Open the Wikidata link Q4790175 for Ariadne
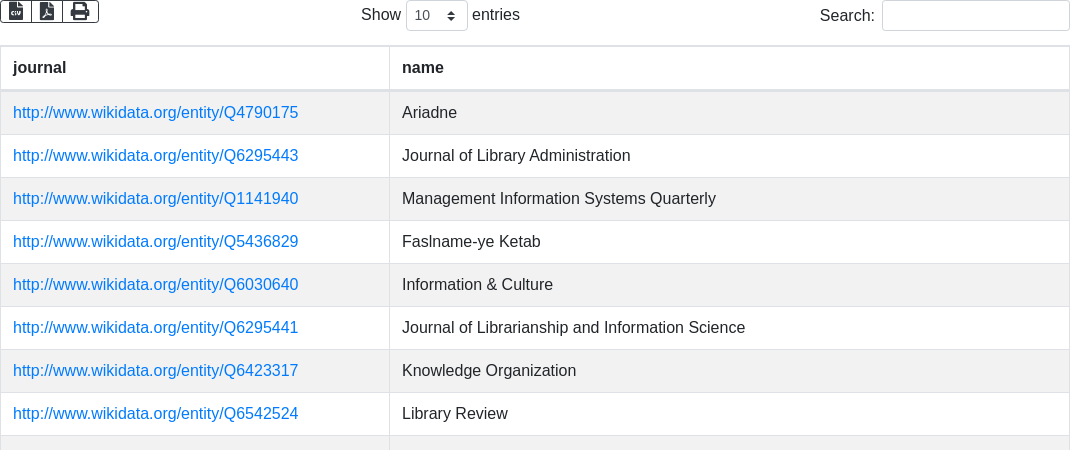Image resolution: width=1070 pixels, height=450 pixels. [x=155, y=113]
